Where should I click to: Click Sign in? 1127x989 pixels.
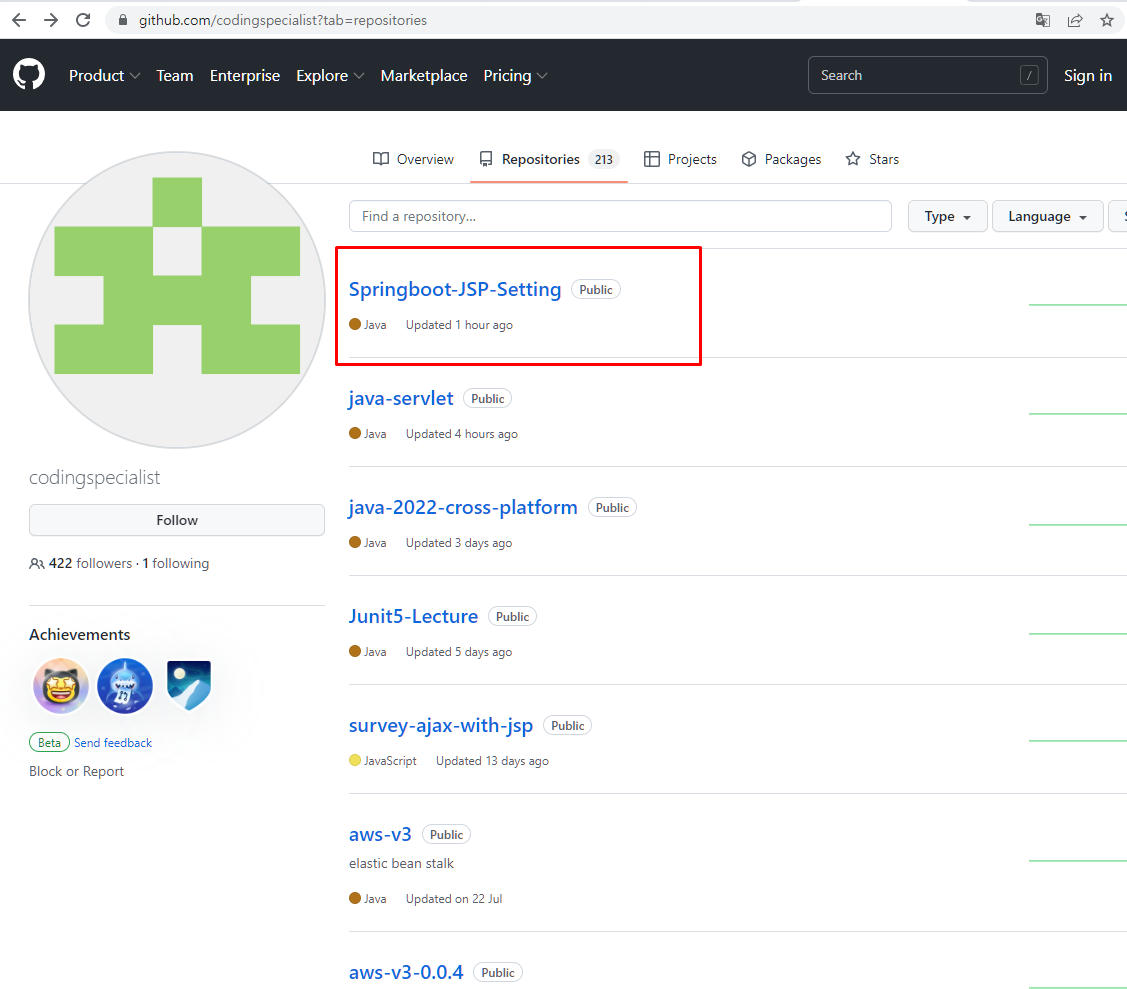pyautogui.click(x=1087, y=75)
